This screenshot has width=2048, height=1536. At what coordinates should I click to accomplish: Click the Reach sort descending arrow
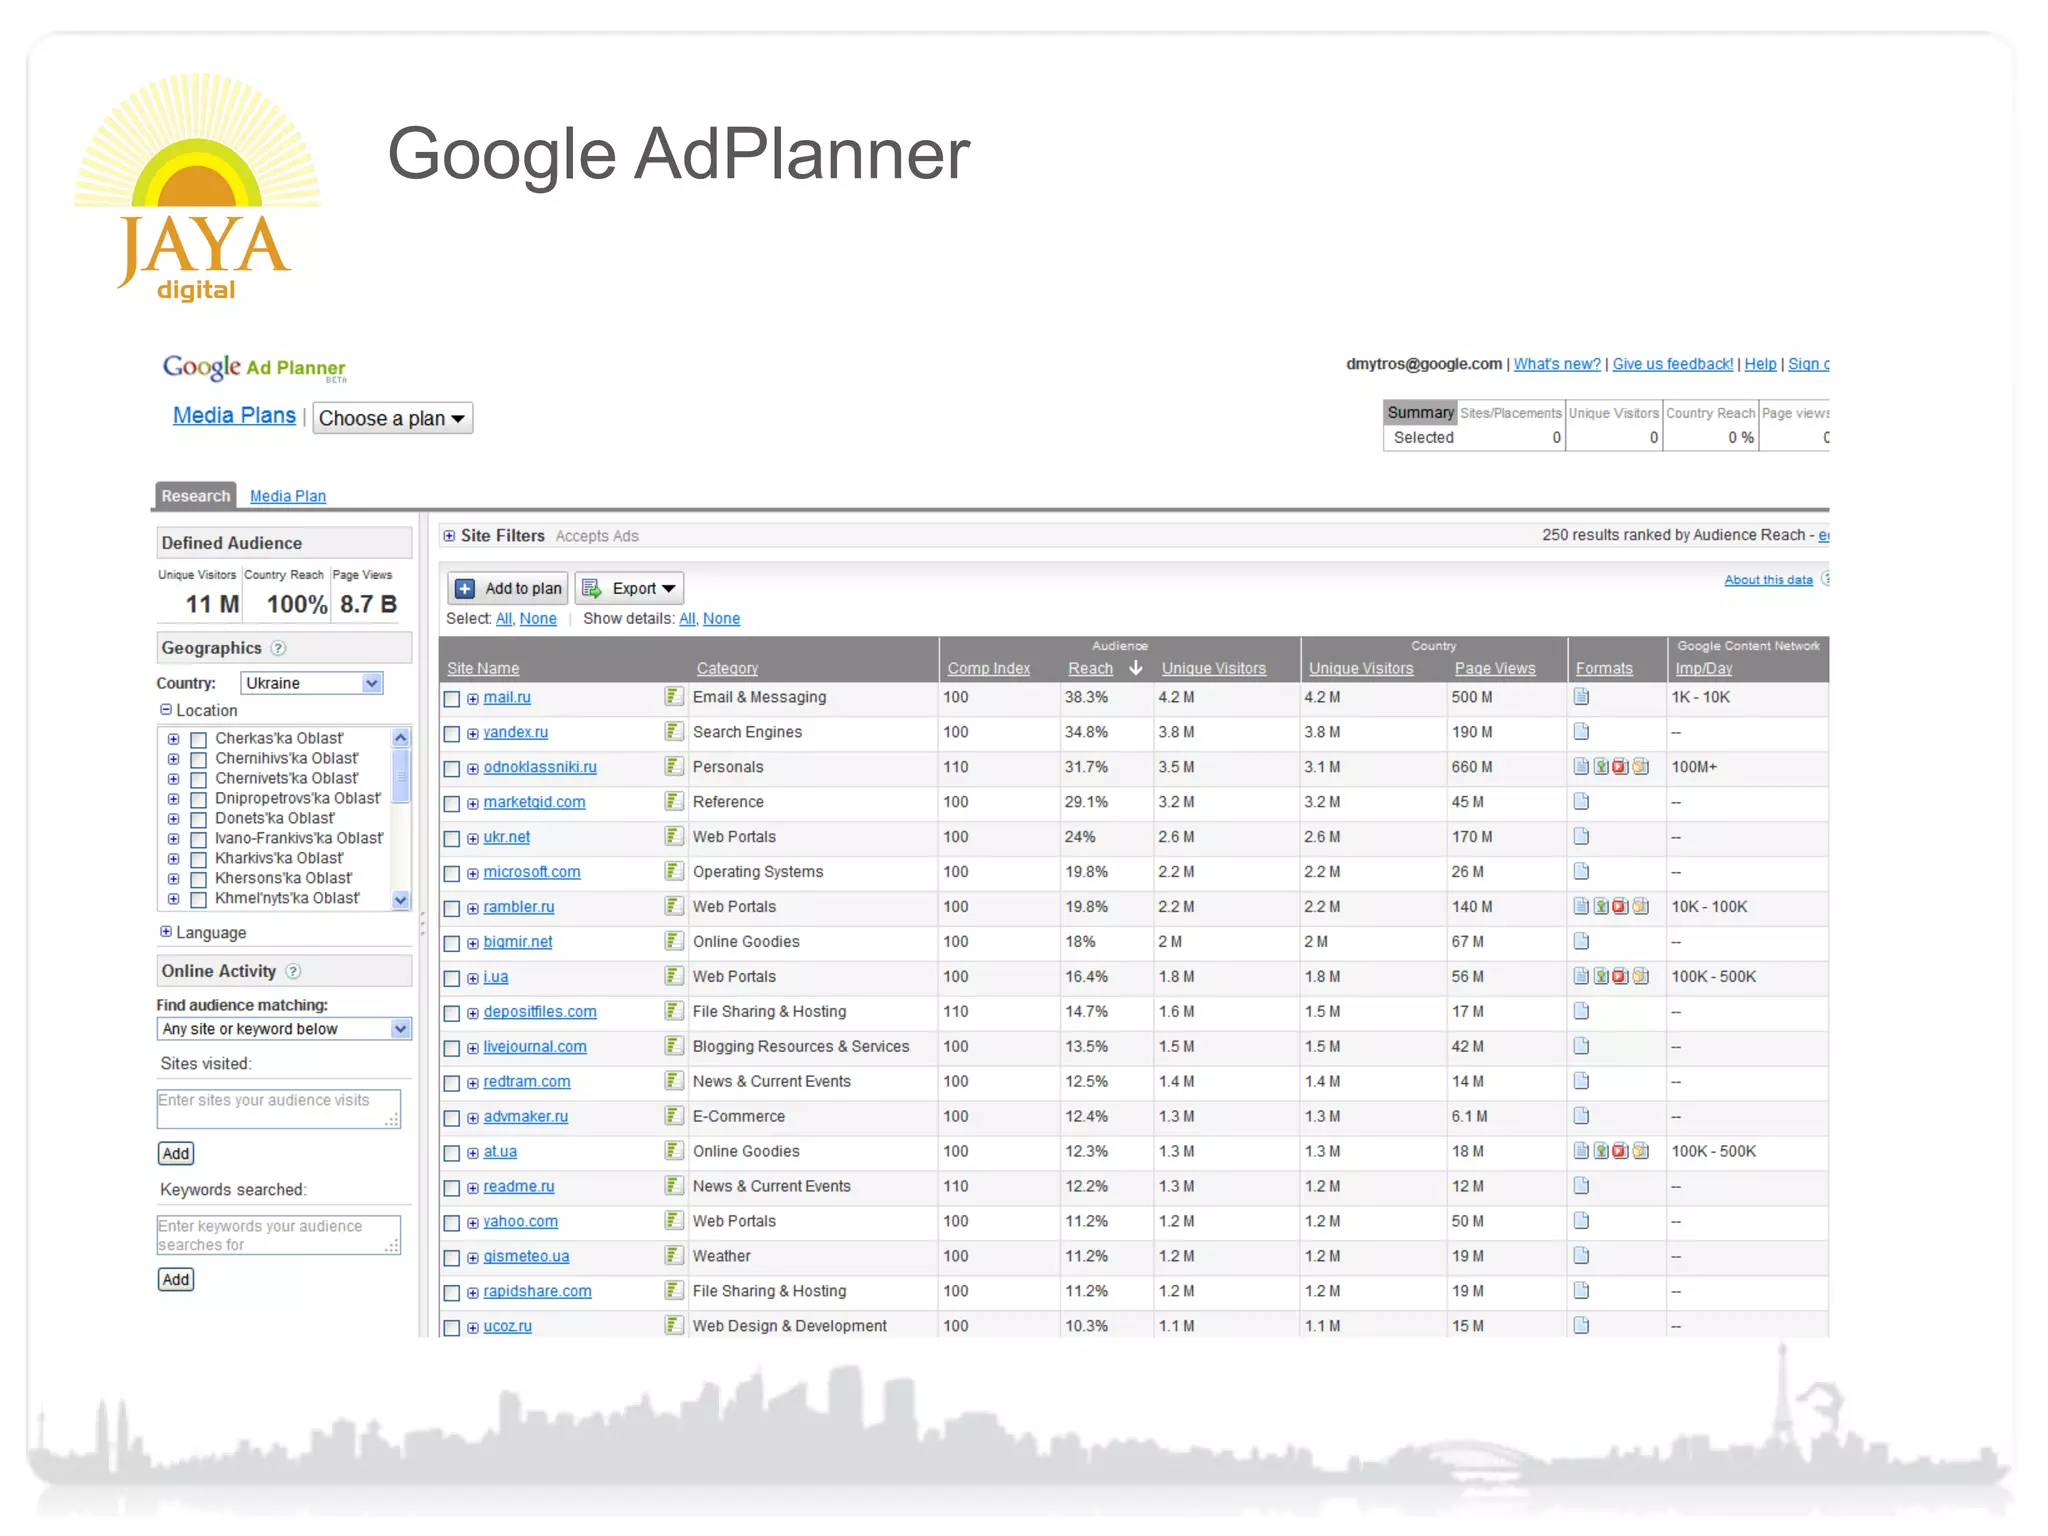1135,667
